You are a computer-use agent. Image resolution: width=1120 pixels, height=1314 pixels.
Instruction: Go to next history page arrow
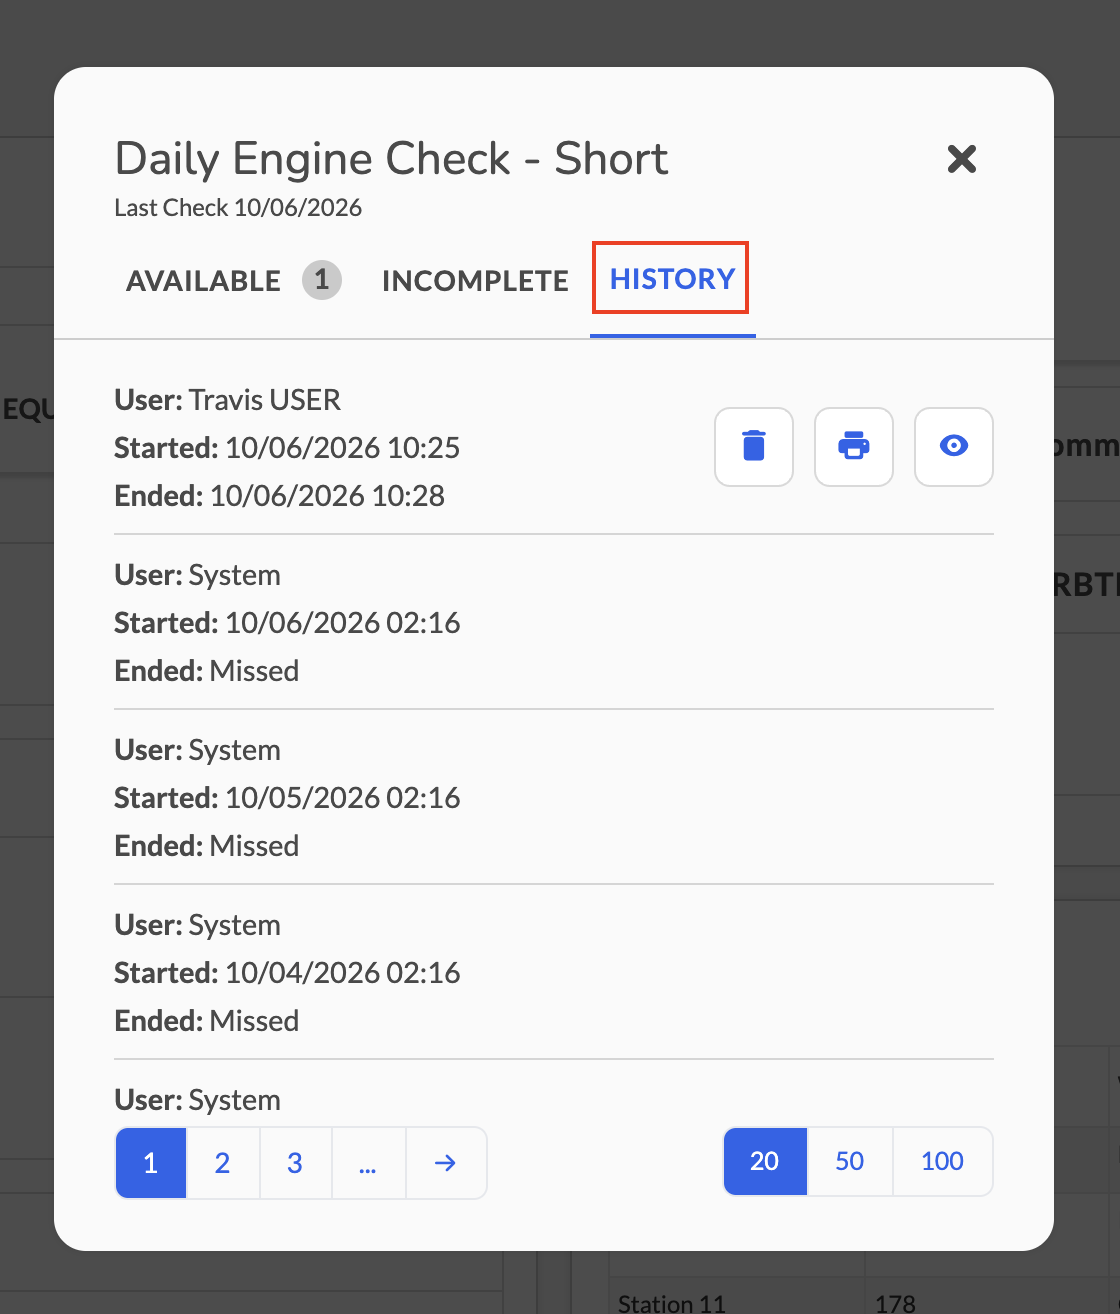pos(446,1163)
